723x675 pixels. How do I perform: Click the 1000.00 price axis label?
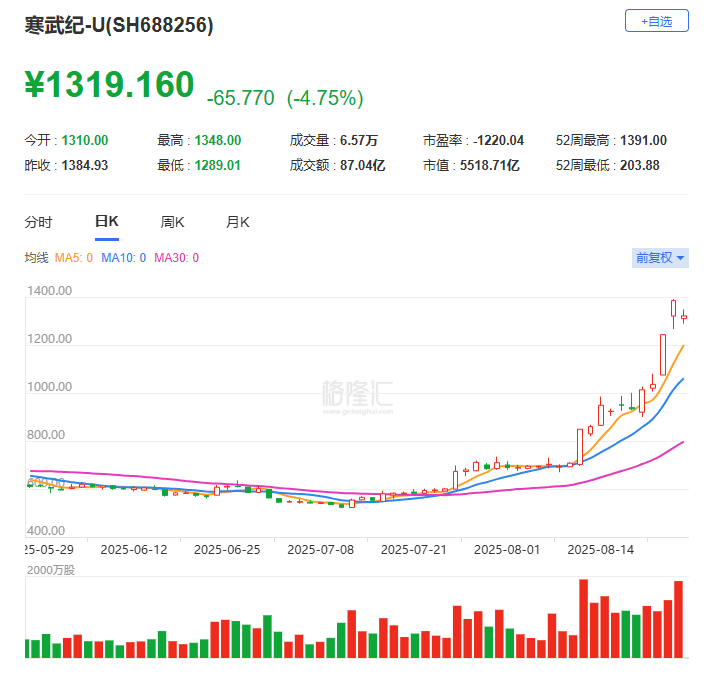click(x=49, y=386)
